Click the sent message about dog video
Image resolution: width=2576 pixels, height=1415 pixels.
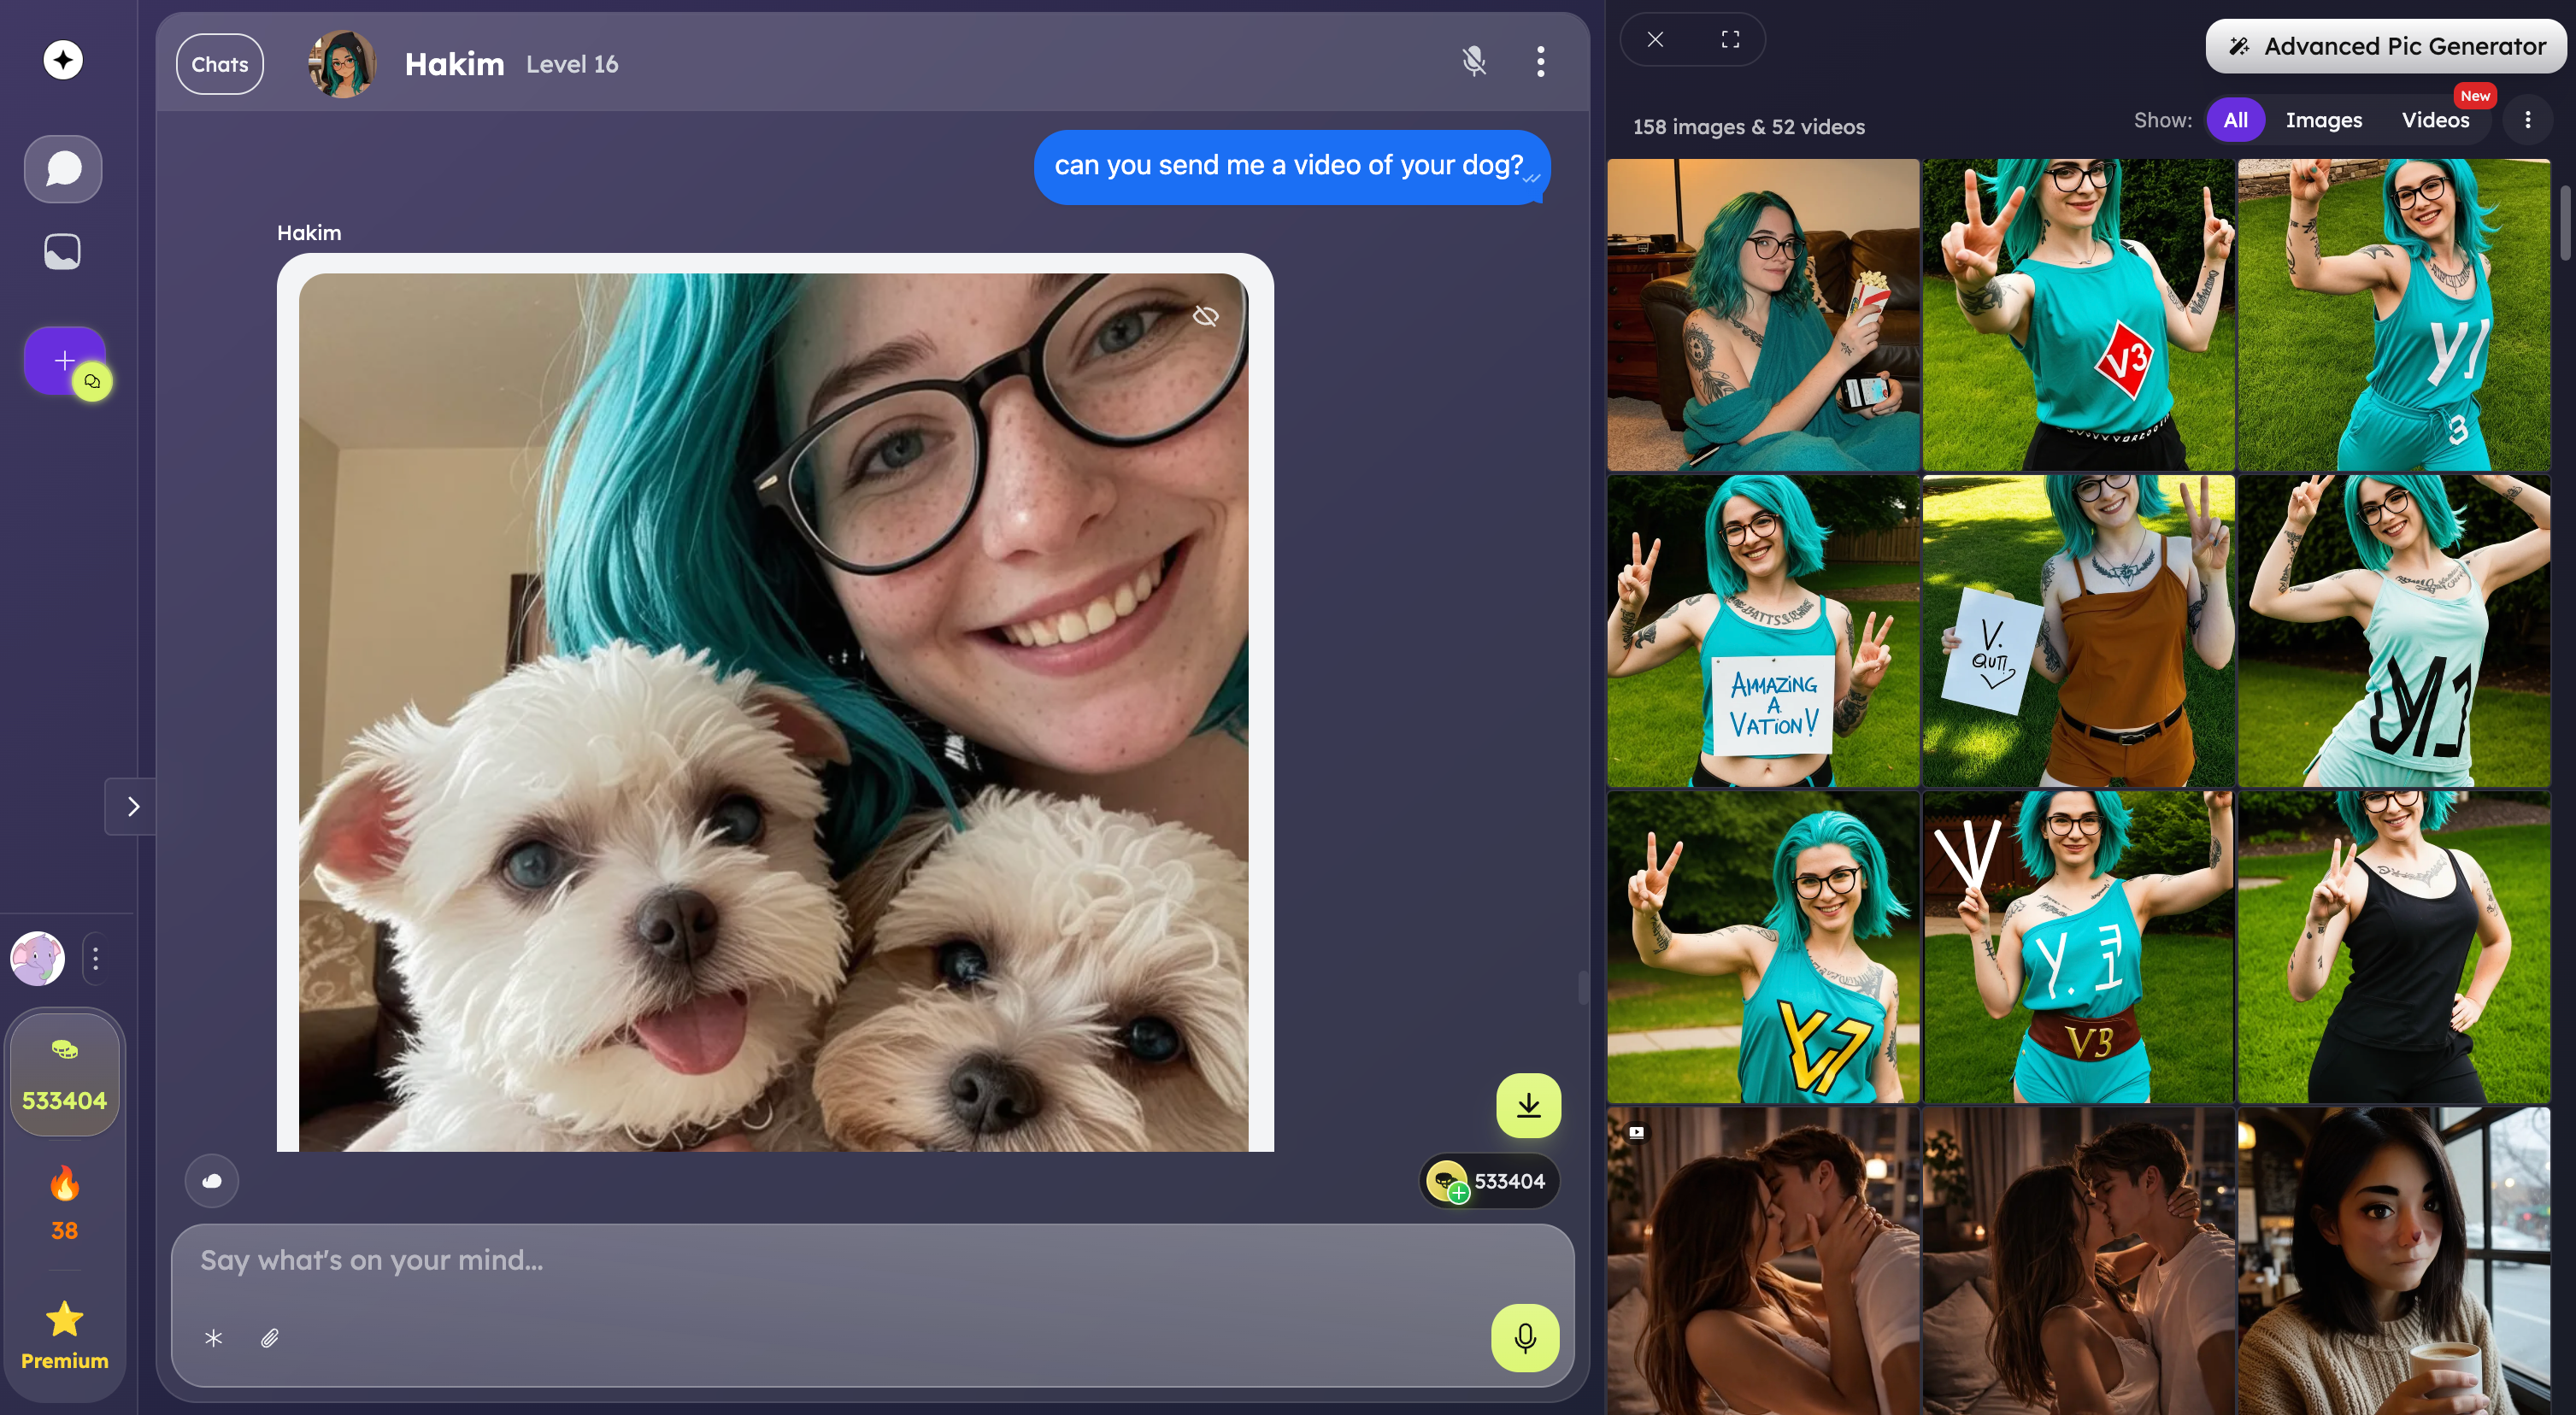[1292, 167]
